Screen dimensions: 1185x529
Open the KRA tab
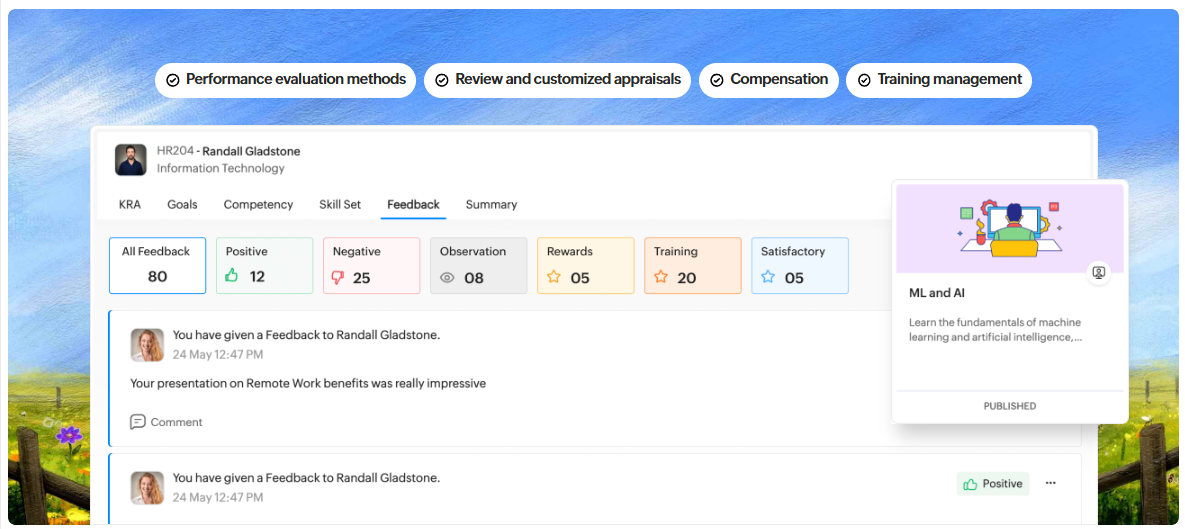tap(129, 204)
